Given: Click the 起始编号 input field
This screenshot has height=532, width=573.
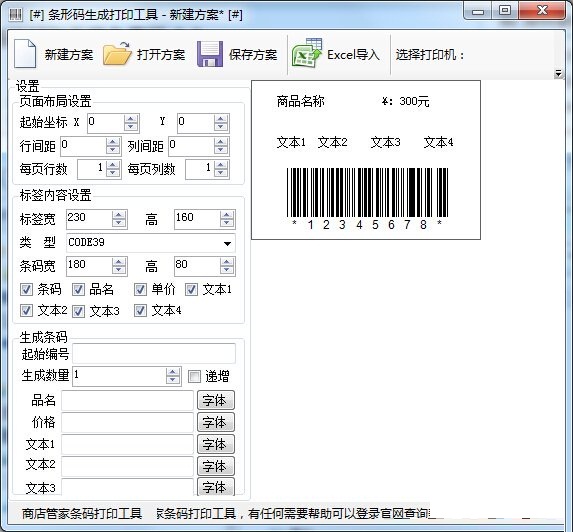Looking at the screenshot, I should point(154,353).
